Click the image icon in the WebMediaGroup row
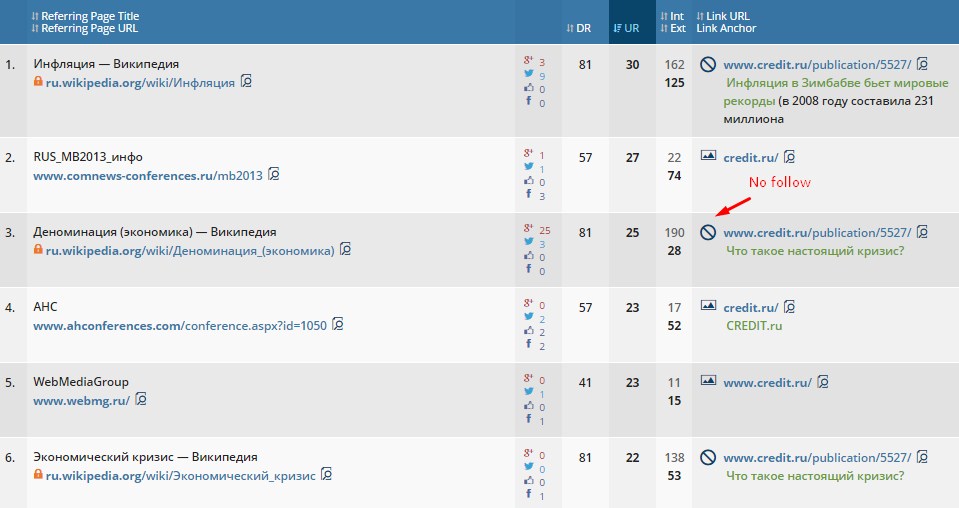 tap(707, 381)
